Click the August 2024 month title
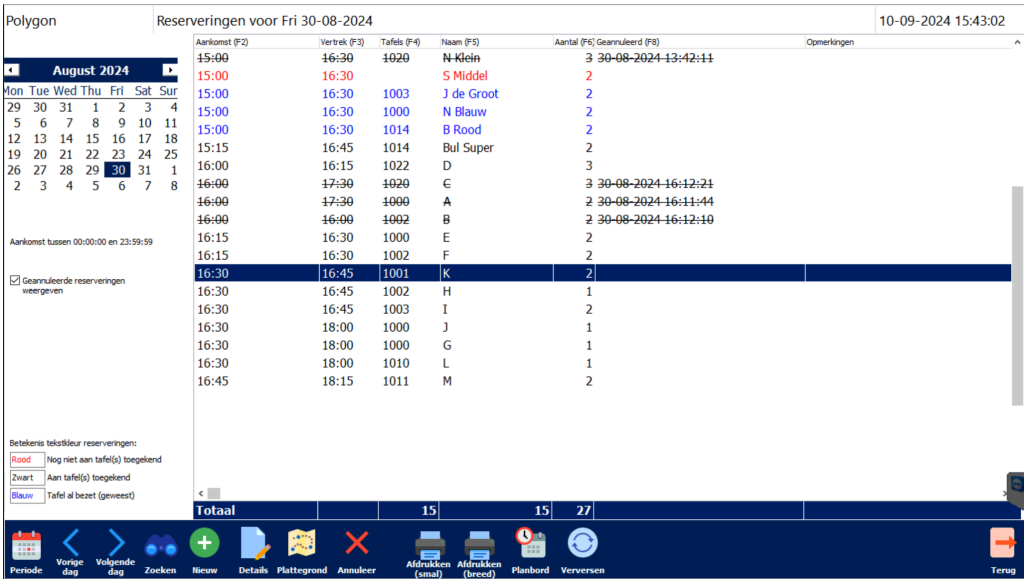The width and height of the screenshot is (1029, 587). tap(91, 70)
